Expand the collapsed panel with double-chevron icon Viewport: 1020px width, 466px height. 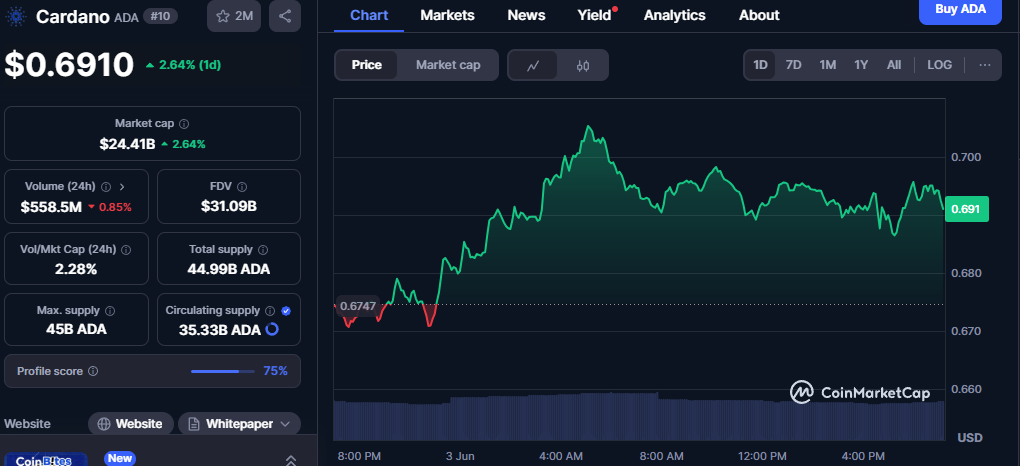[x=291, y=460]
